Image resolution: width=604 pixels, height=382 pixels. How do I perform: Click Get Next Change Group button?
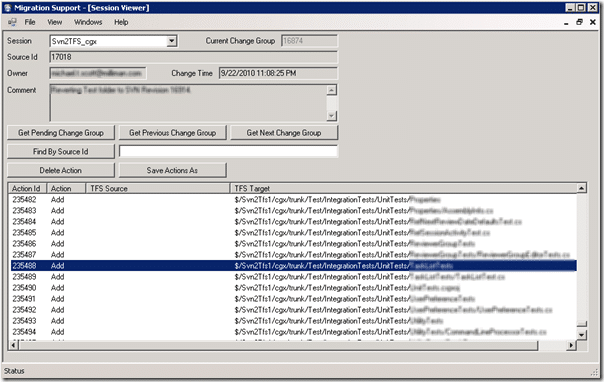coord(284,133)
